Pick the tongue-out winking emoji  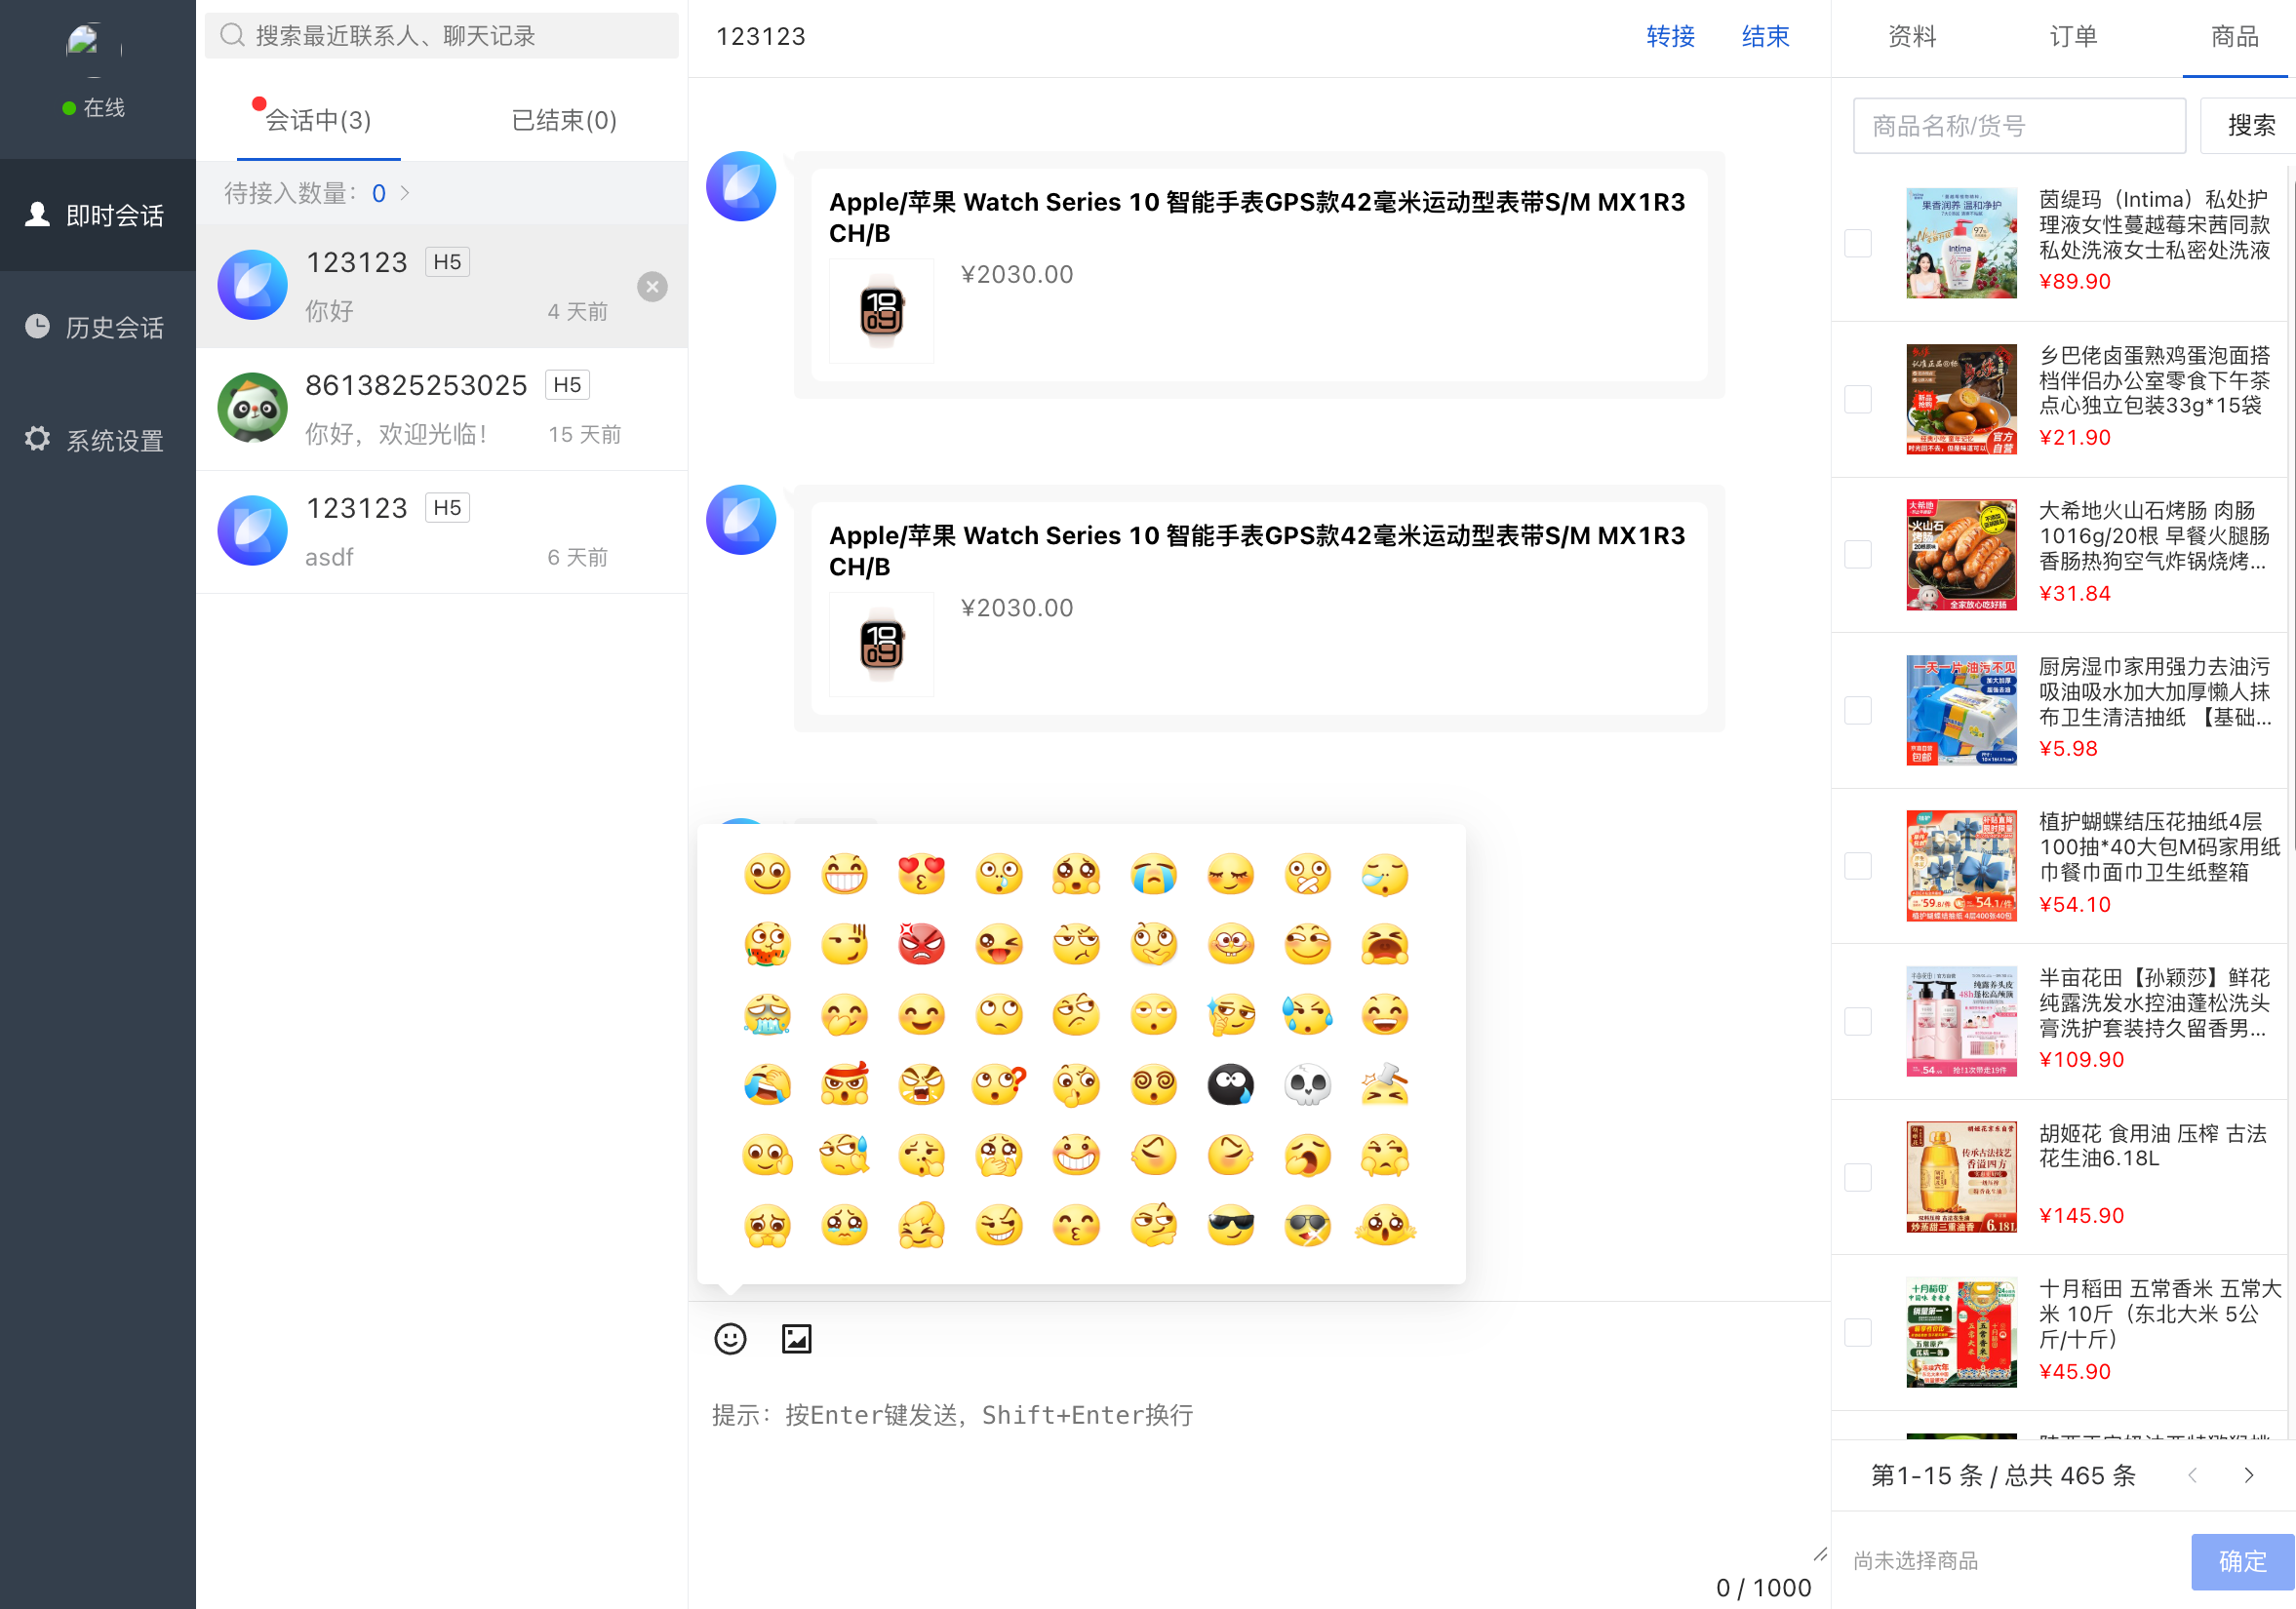coord(998,944)
